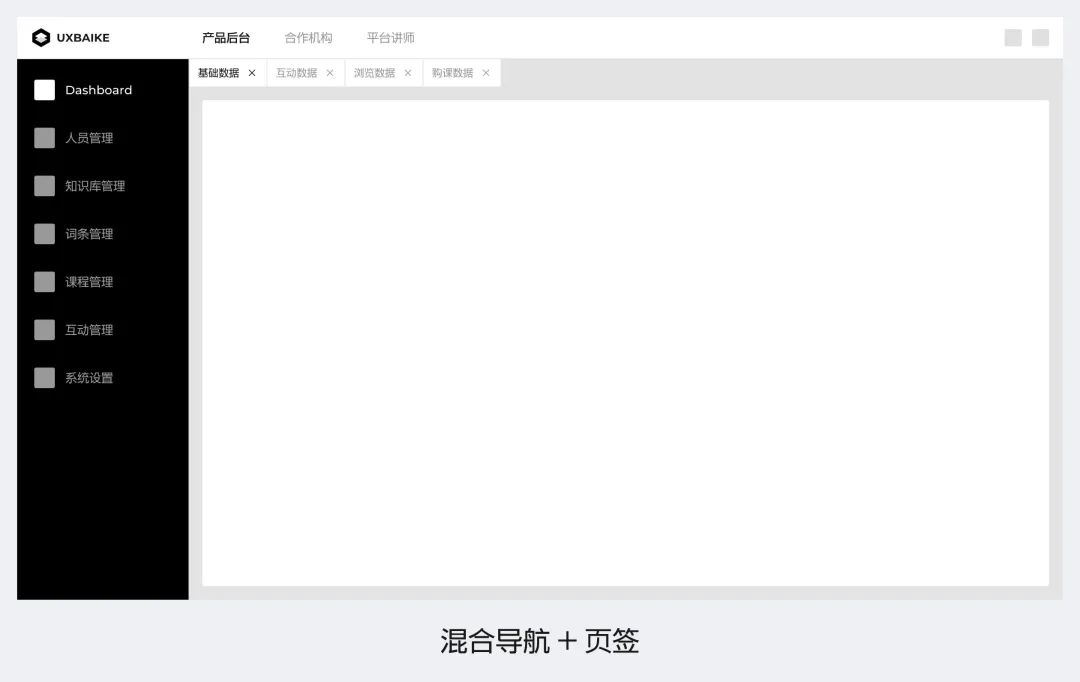Click the 系统设置 sidebar icon

[44, 378]
